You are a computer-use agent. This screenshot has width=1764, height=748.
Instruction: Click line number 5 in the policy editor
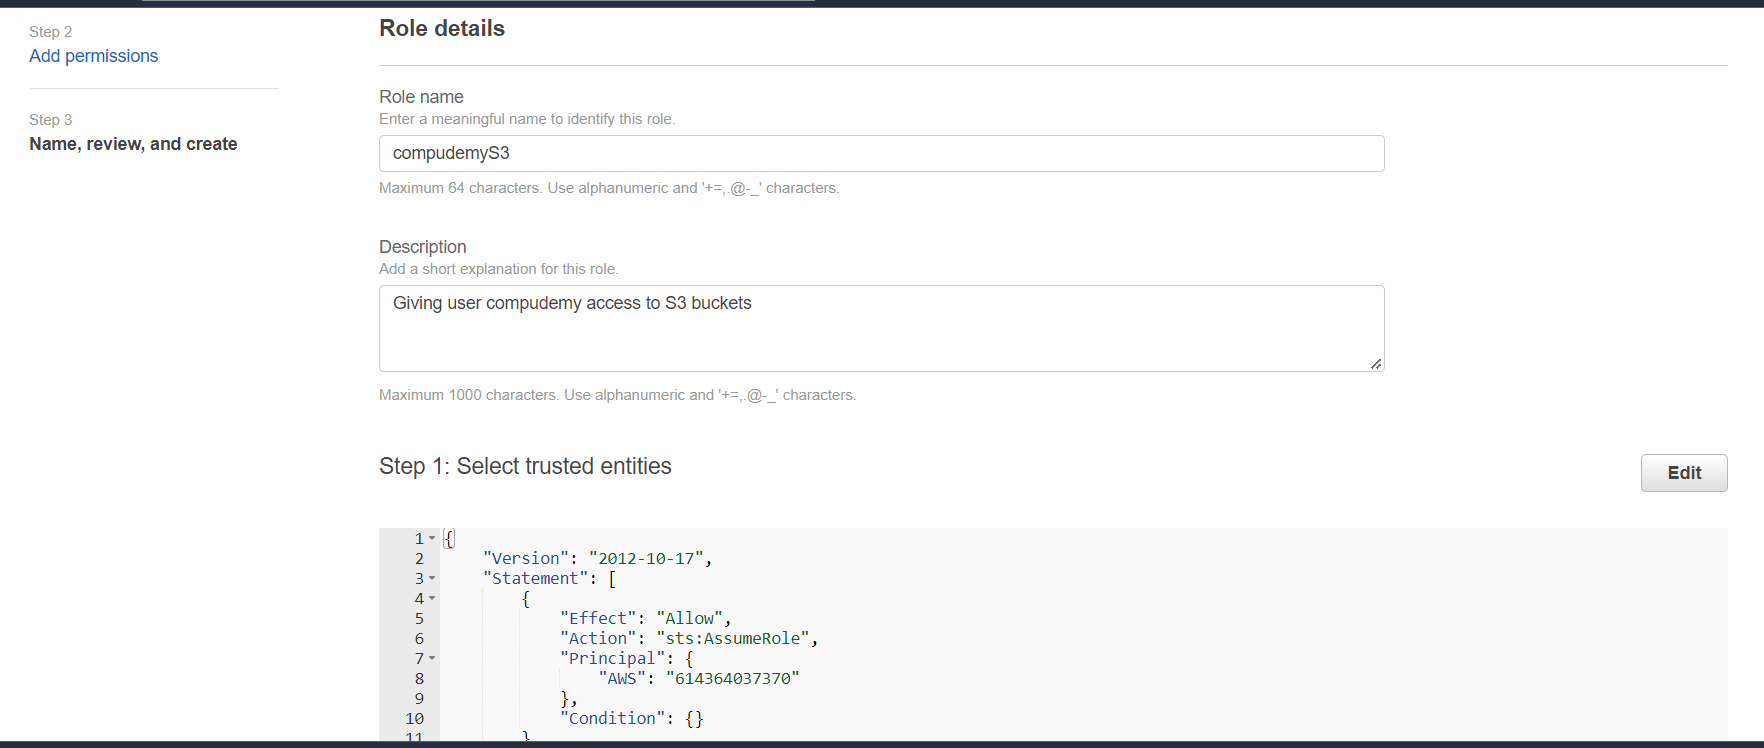click(418, 618)
